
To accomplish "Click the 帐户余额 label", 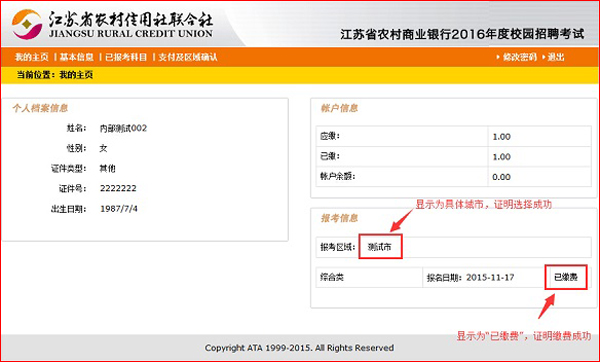I will [x=338, y=177].
